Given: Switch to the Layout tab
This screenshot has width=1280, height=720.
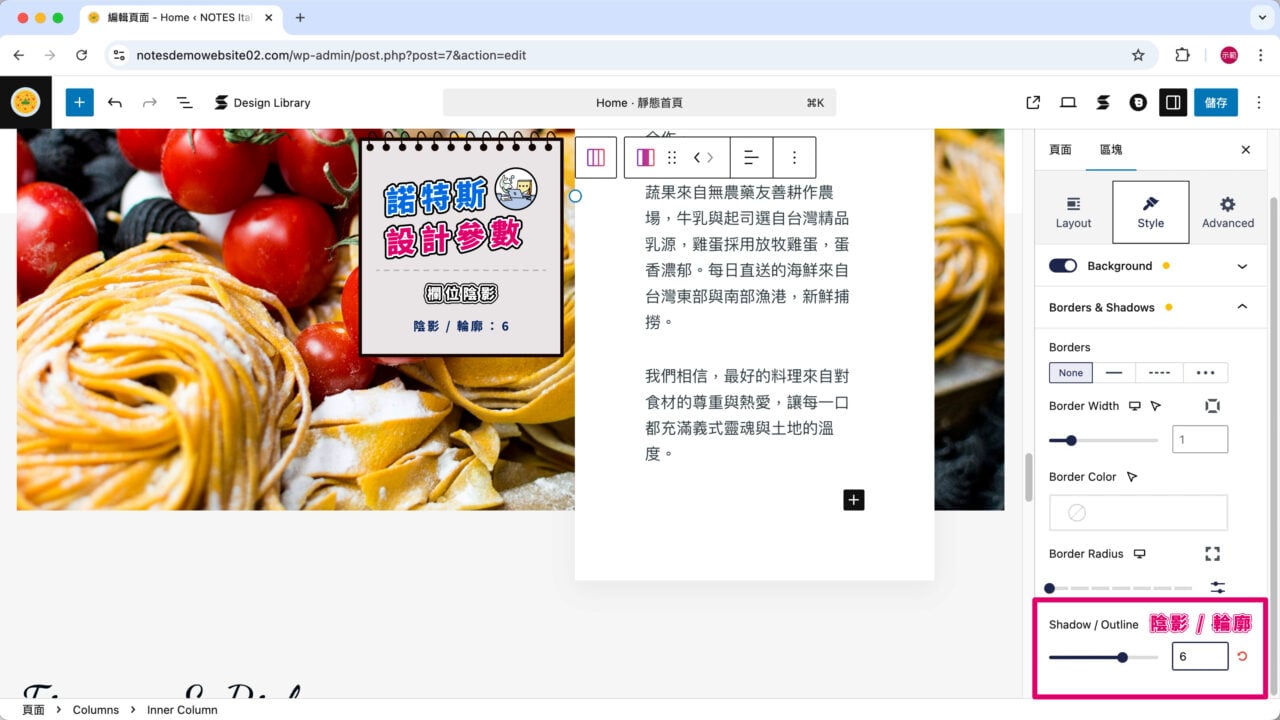Looking at the screenshot, I should 1072,212.
